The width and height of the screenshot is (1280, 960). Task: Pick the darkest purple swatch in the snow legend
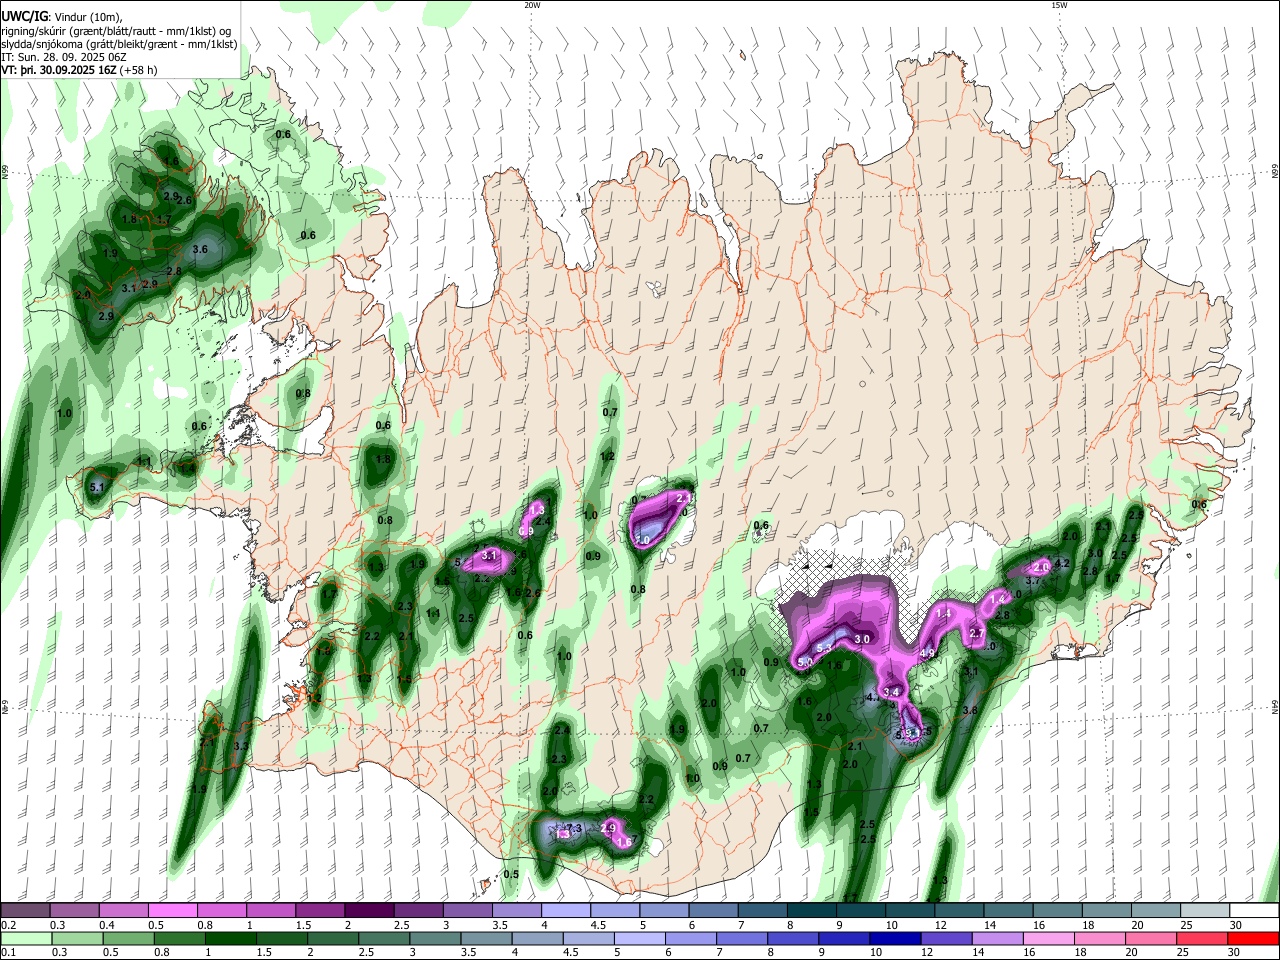(x=368, y=910)
